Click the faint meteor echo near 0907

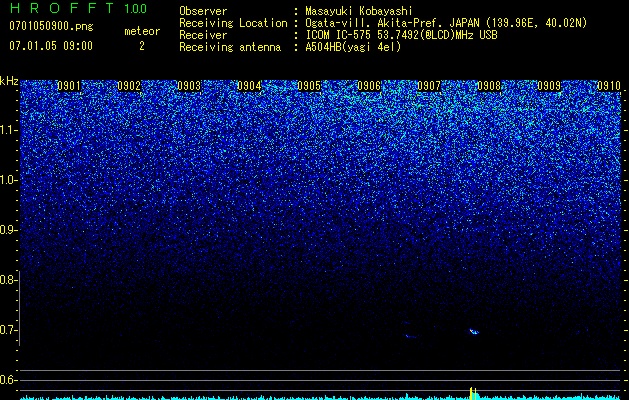click(x=411, y=336)
